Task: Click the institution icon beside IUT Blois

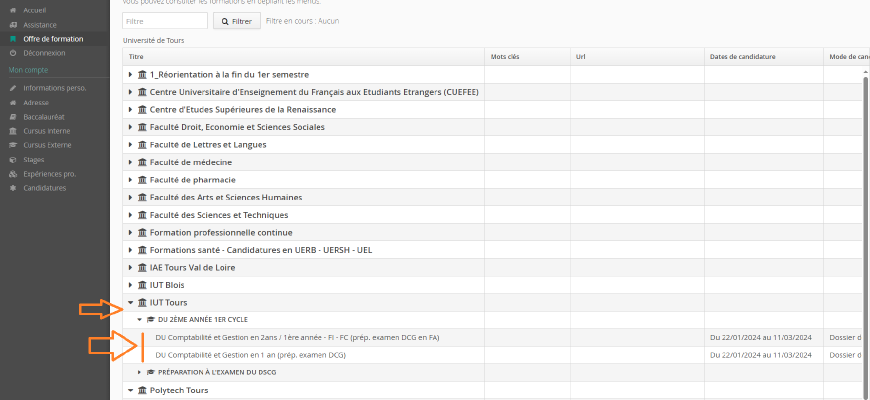Action: 142,285
